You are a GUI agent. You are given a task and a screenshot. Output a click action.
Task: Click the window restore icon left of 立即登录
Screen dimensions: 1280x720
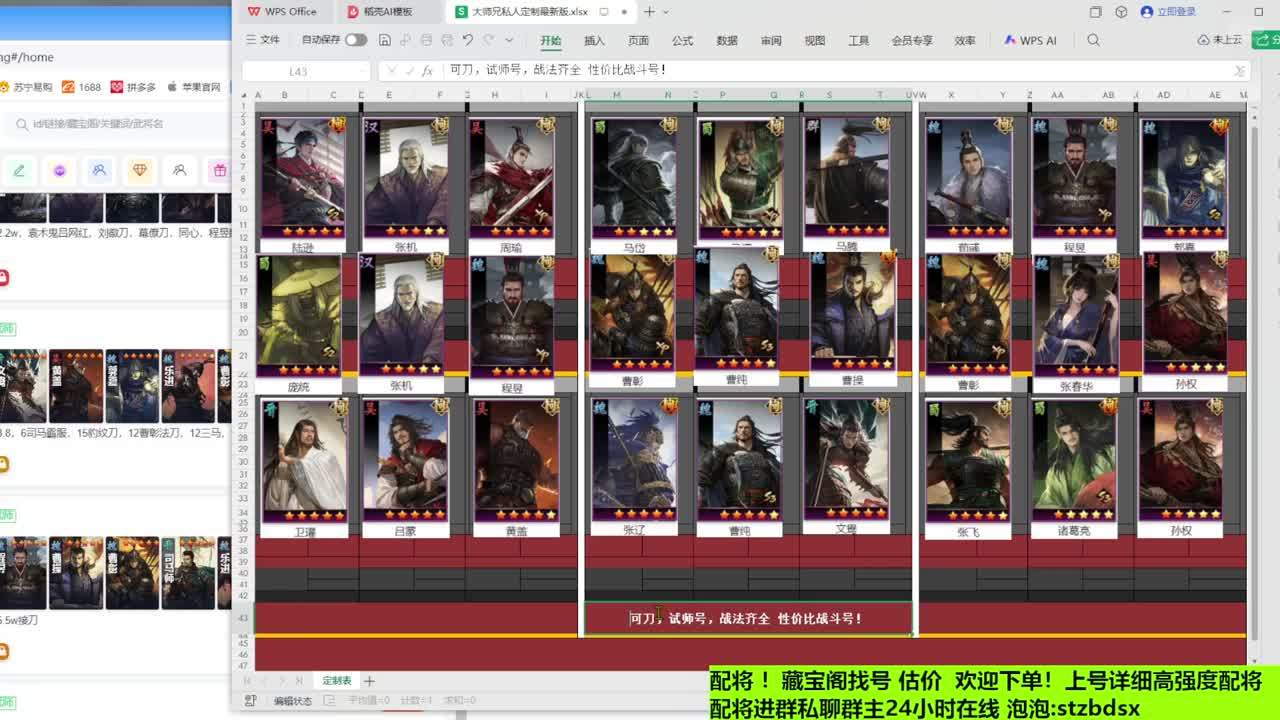(1095, 12)
